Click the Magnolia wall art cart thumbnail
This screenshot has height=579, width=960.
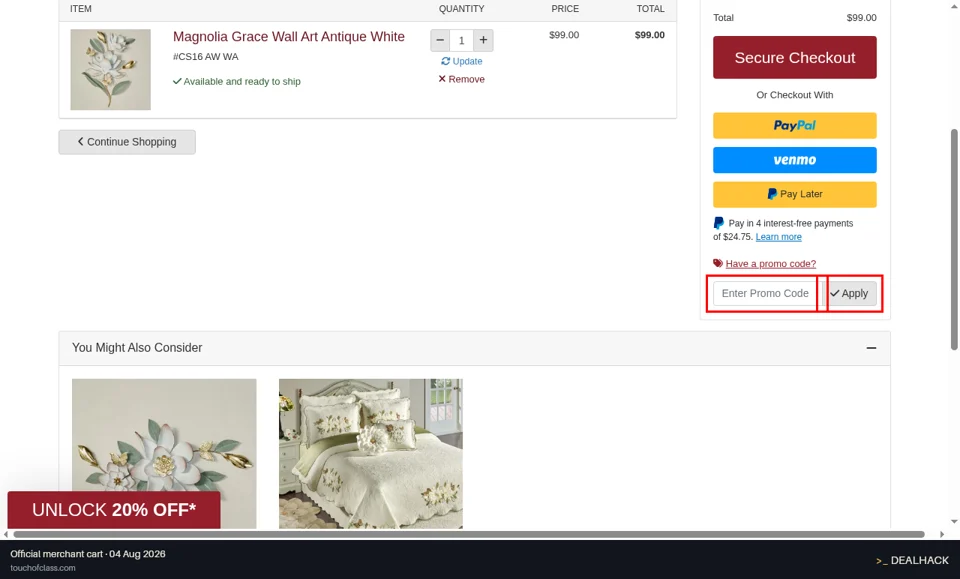point(110,70)
